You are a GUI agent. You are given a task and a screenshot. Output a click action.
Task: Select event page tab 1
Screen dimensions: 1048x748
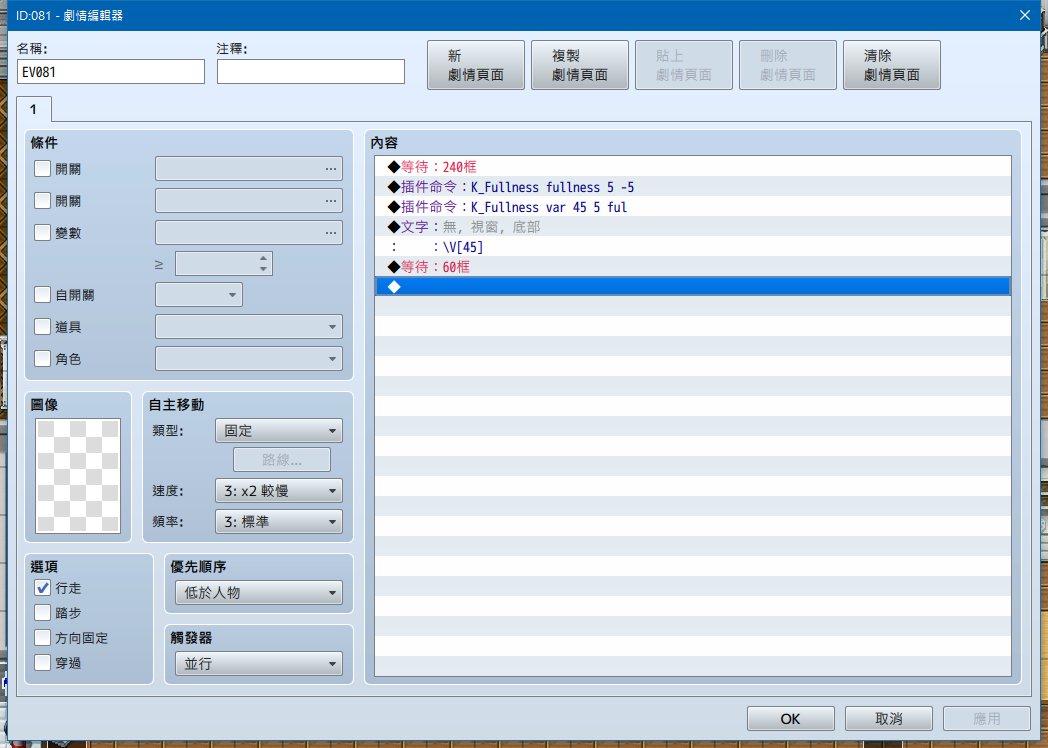pos(33,110)
